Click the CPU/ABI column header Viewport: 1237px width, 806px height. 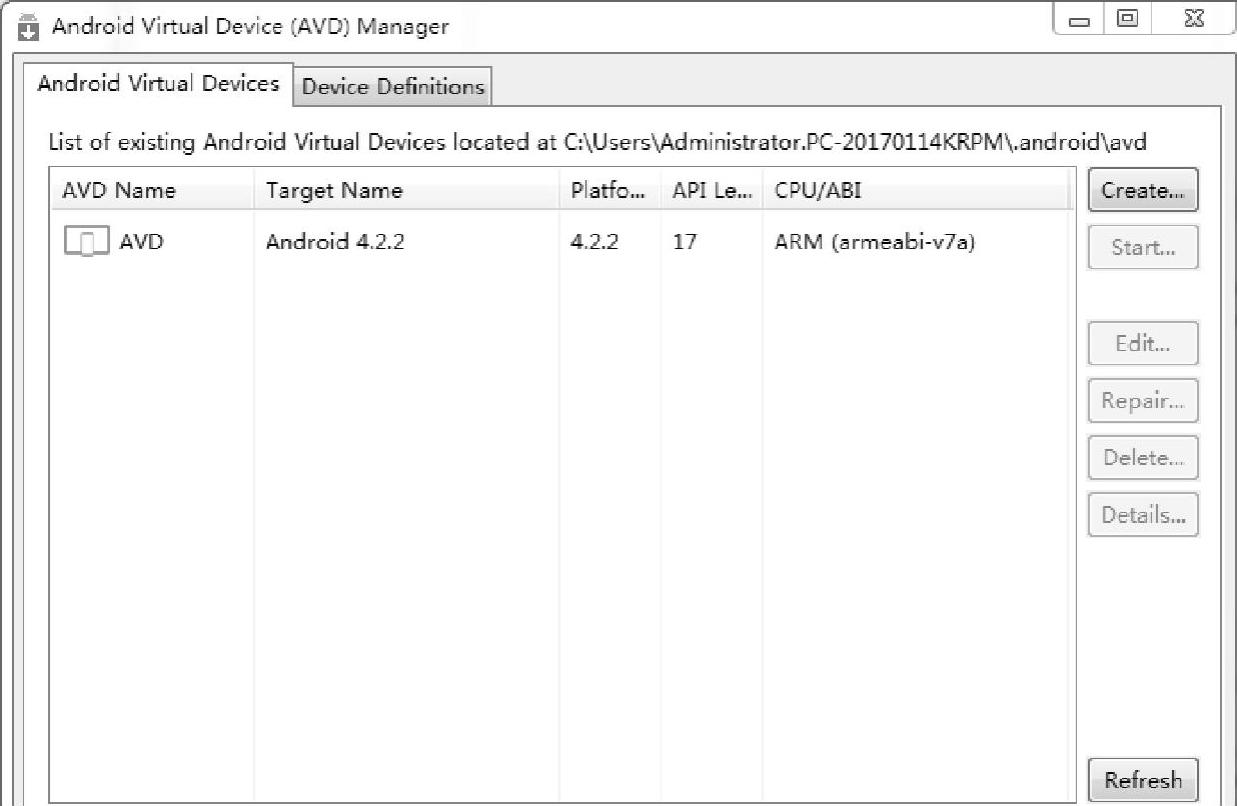click(920, 190)
